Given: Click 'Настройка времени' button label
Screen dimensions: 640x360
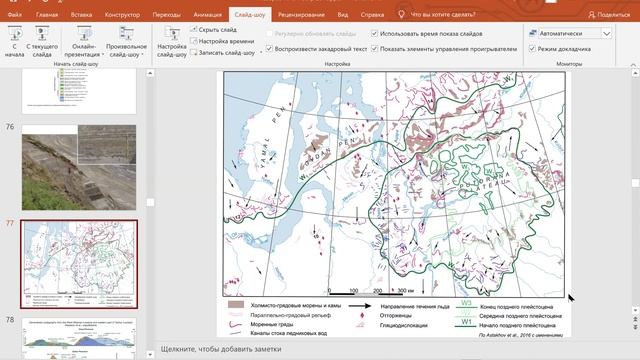Looking at the screenshot, I should [227, 41].
